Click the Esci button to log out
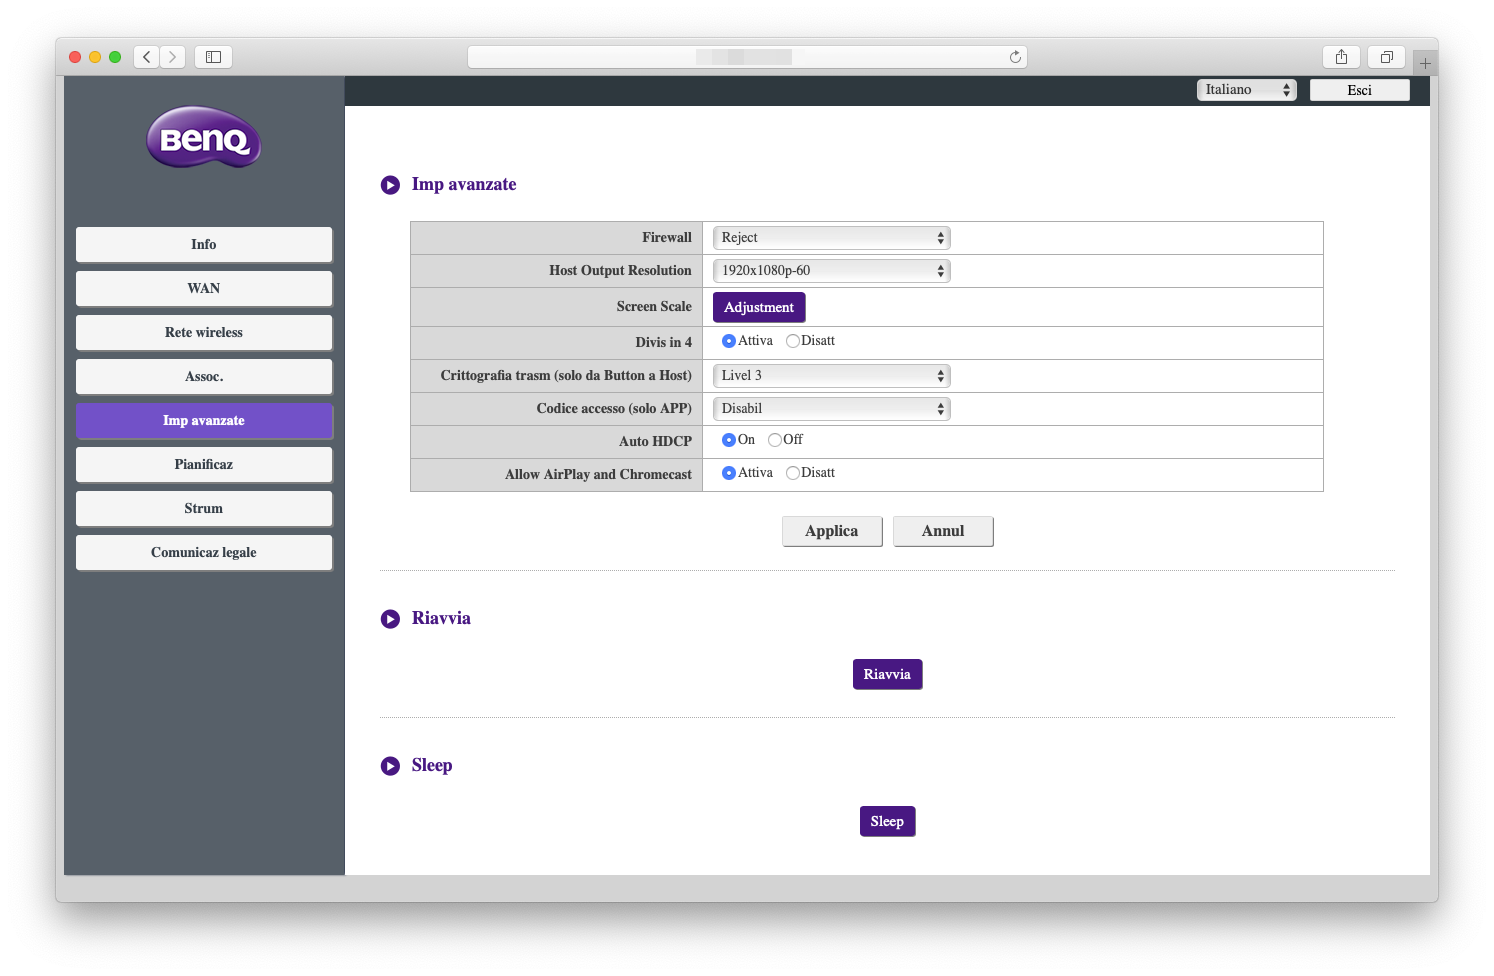The image size is (1494, 976). click(x=1359, y=89)
